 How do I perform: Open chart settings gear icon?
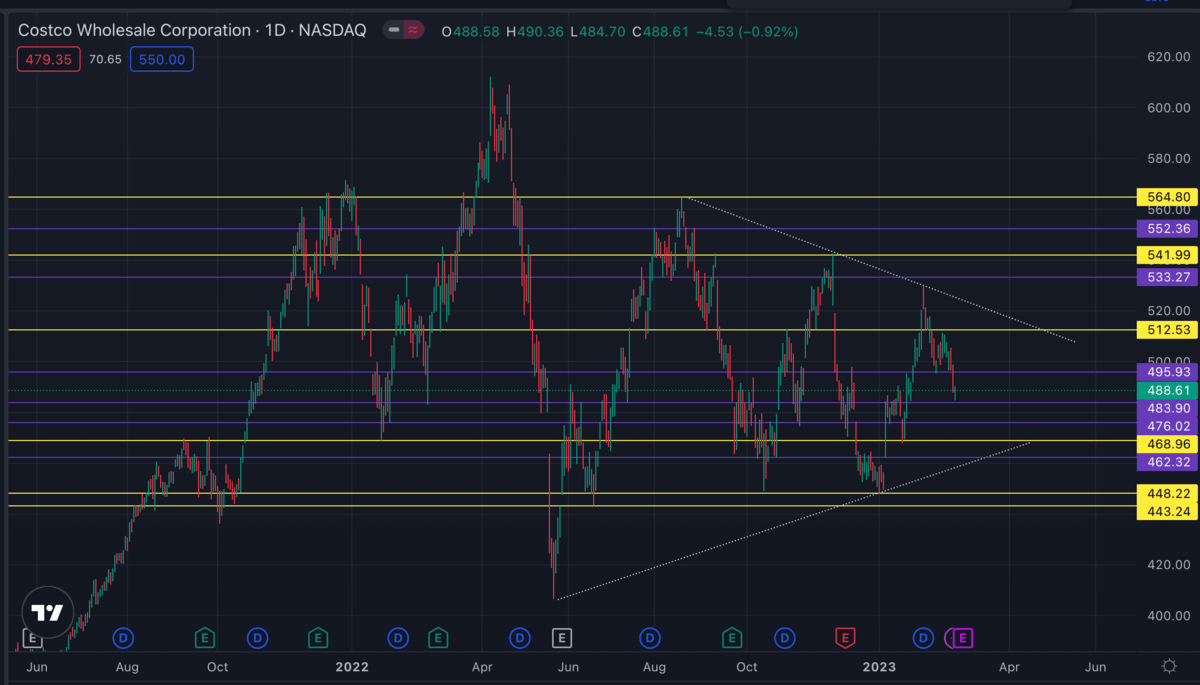click(1169, 665)
